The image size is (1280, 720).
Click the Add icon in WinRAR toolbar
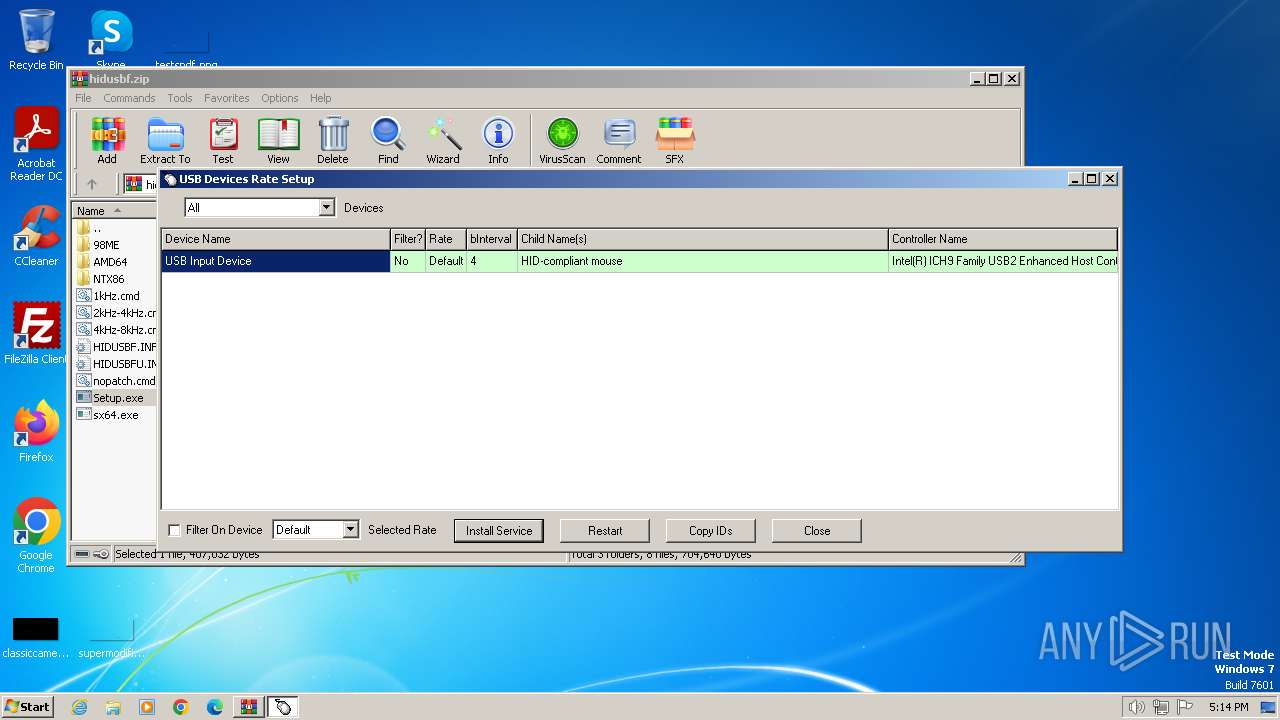107,140
